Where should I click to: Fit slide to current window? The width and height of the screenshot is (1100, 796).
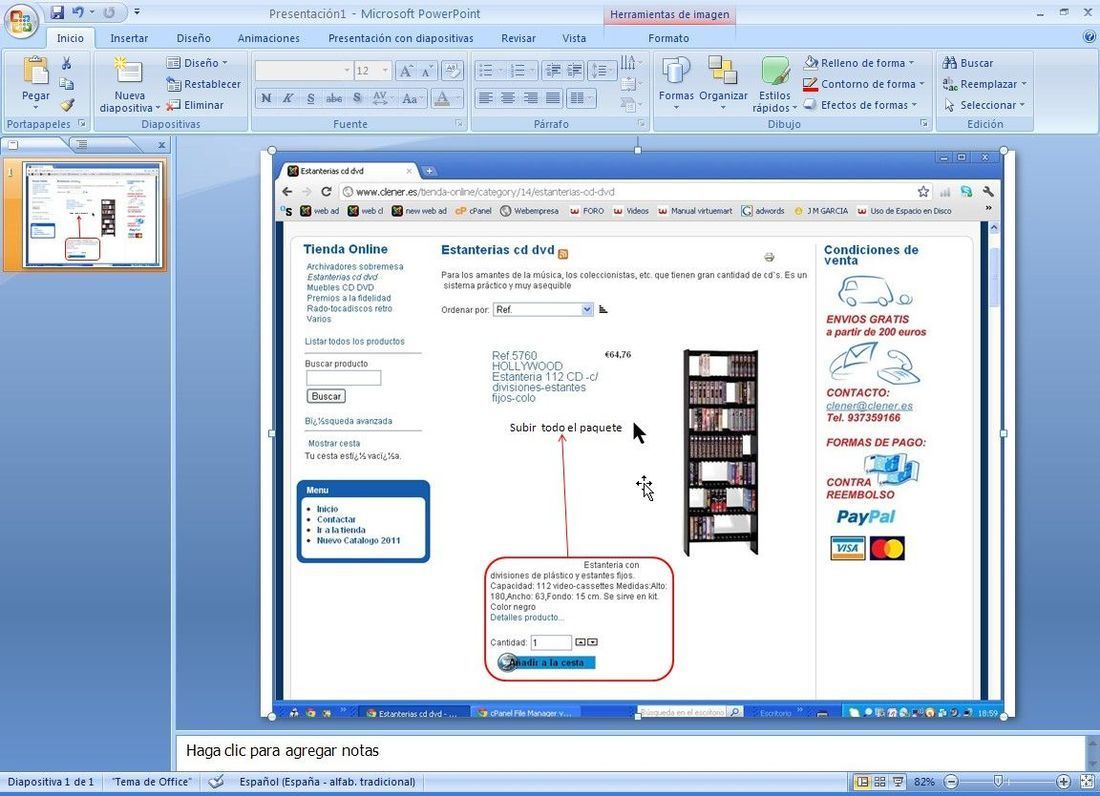1088,781
